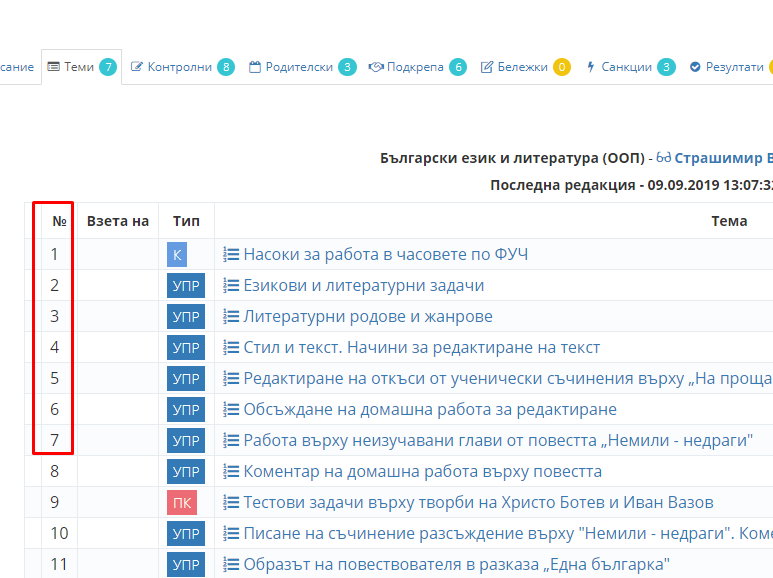Click the Български език и литература (ООП) heading
This screenshot has width=773, height=578.
(512, 158)
